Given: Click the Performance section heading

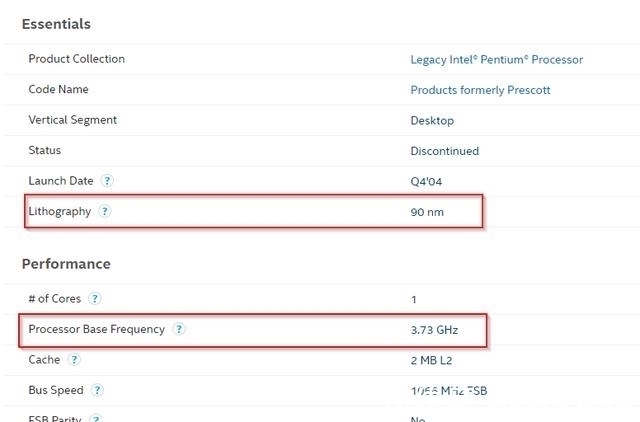Looking at the screenshot, I should (66, 264).
